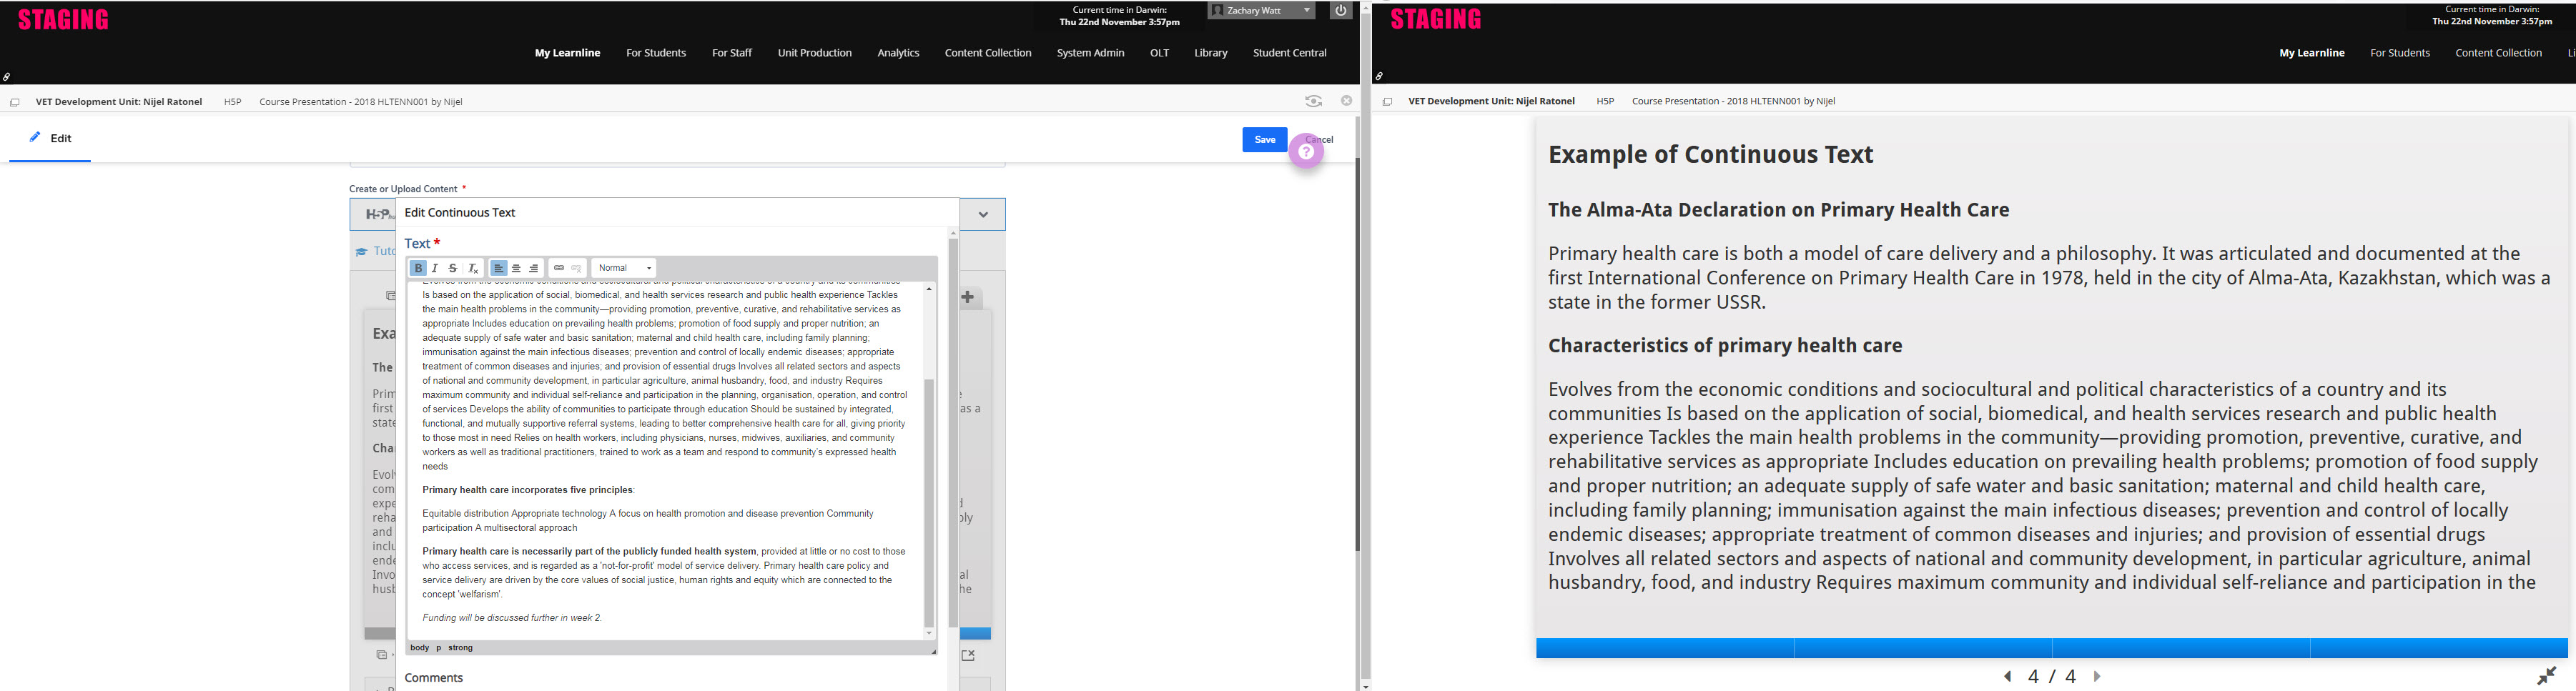
Task: Open the OLT menu
Action: [1159, 53]
